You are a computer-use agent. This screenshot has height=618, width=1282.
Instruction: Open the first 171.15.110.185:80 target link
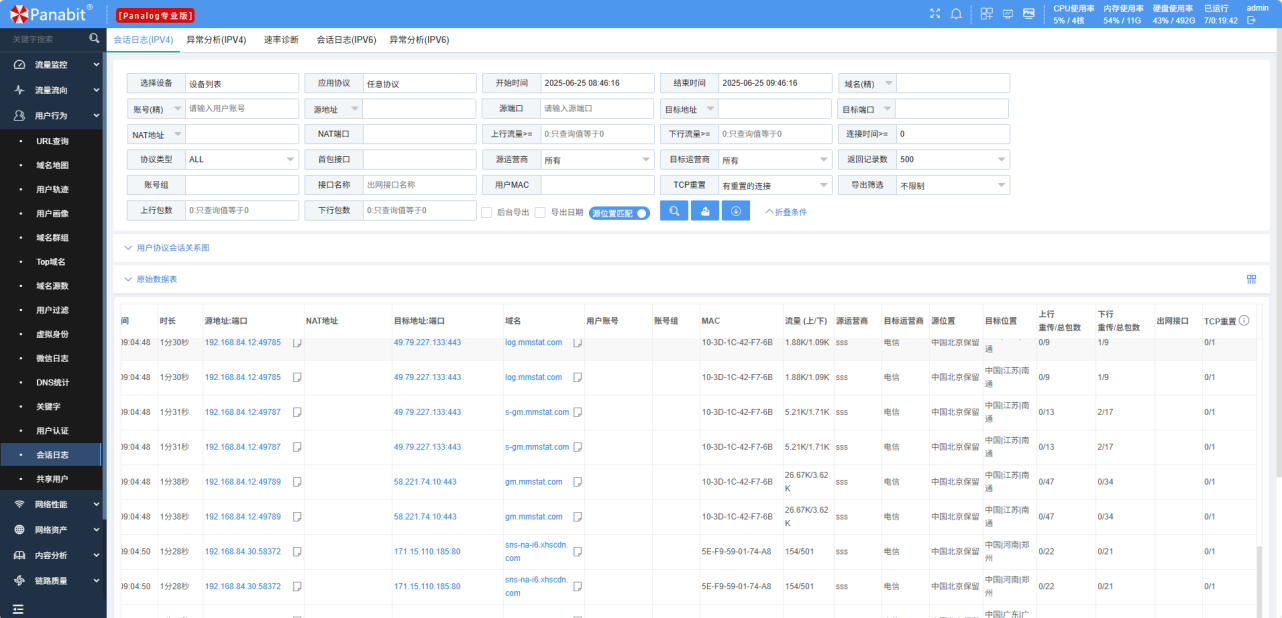coord(427,552)
